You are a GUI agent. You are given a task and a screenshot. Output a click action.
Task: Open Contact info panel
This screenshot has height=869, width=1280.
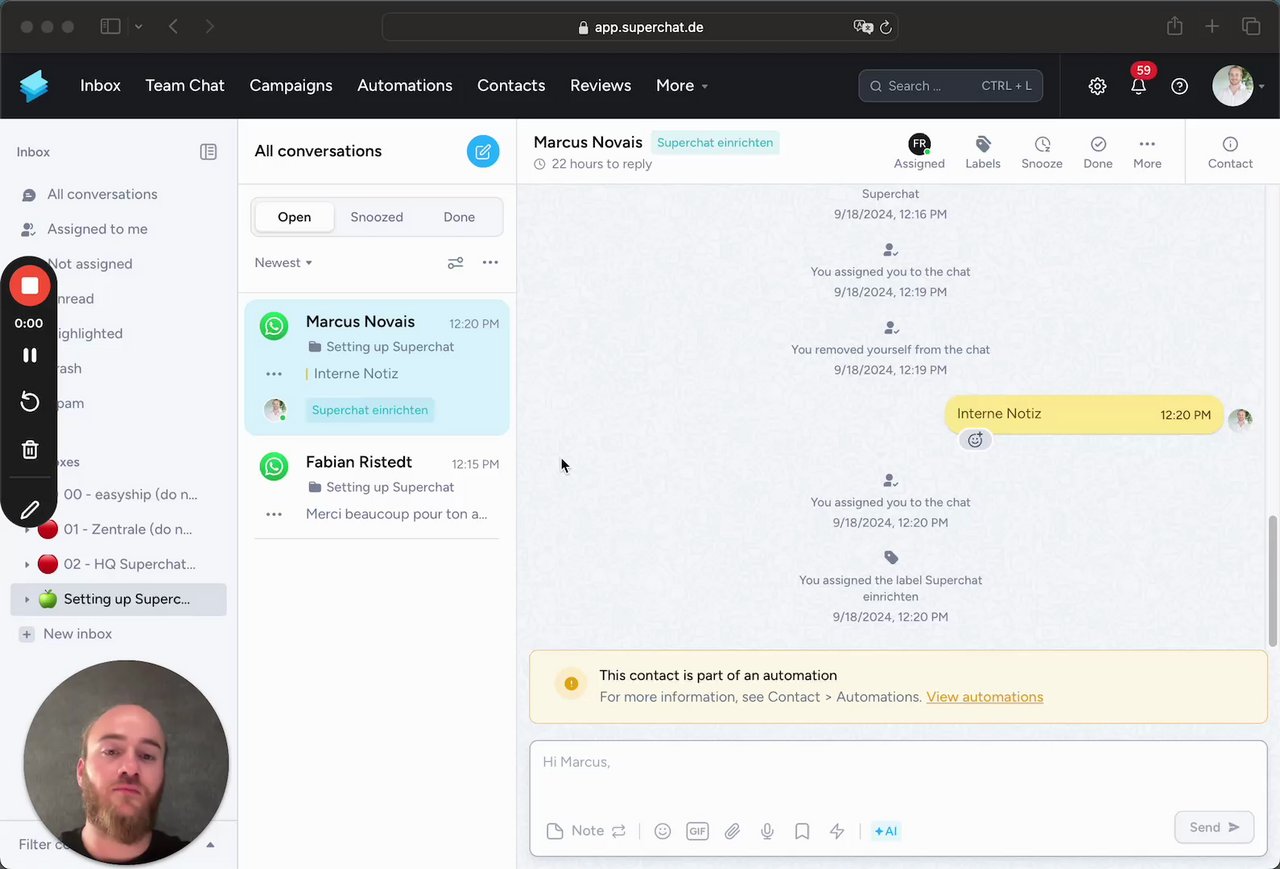pyautogui.click(x=1230, y=151)
